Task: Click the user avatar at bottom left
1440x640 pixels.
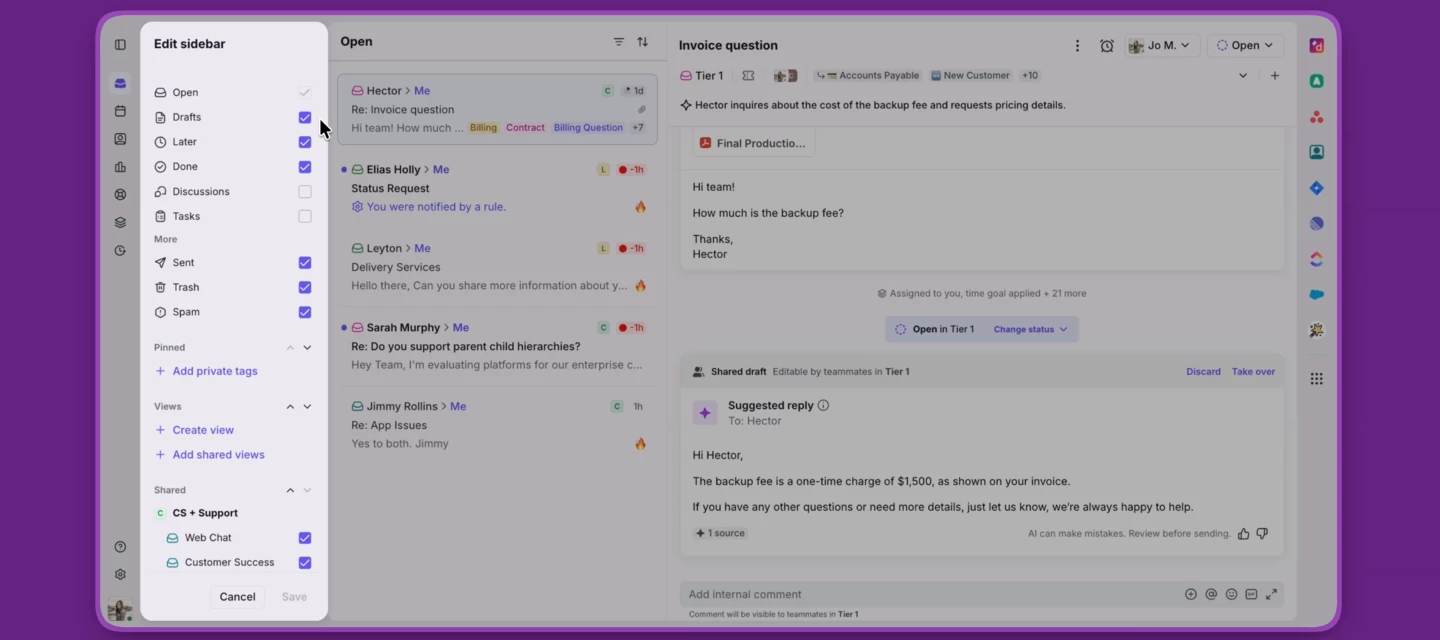Action: tap(120, 609)
